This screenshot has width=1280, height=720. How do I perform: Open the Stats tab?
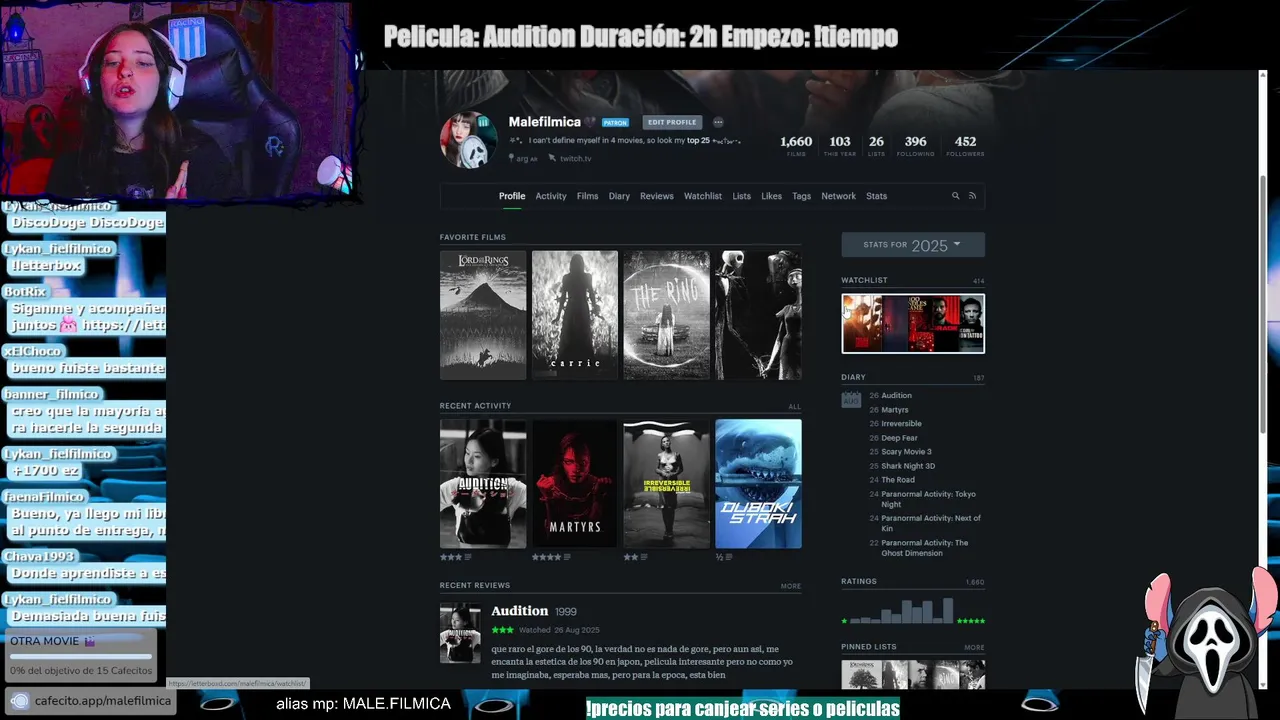(x=877, y=196)
